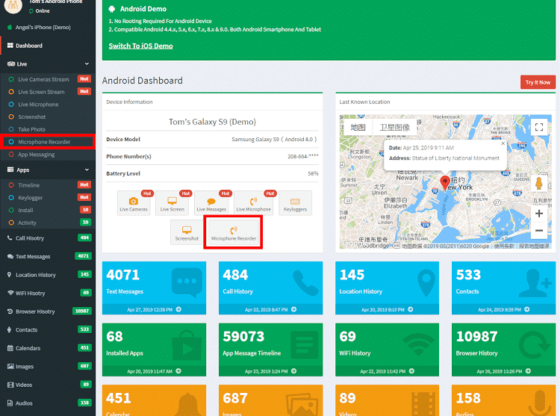The width and height of the screenshot is (560, 416).
Task: Open Location History in sidebar
Action: (48, 275)
